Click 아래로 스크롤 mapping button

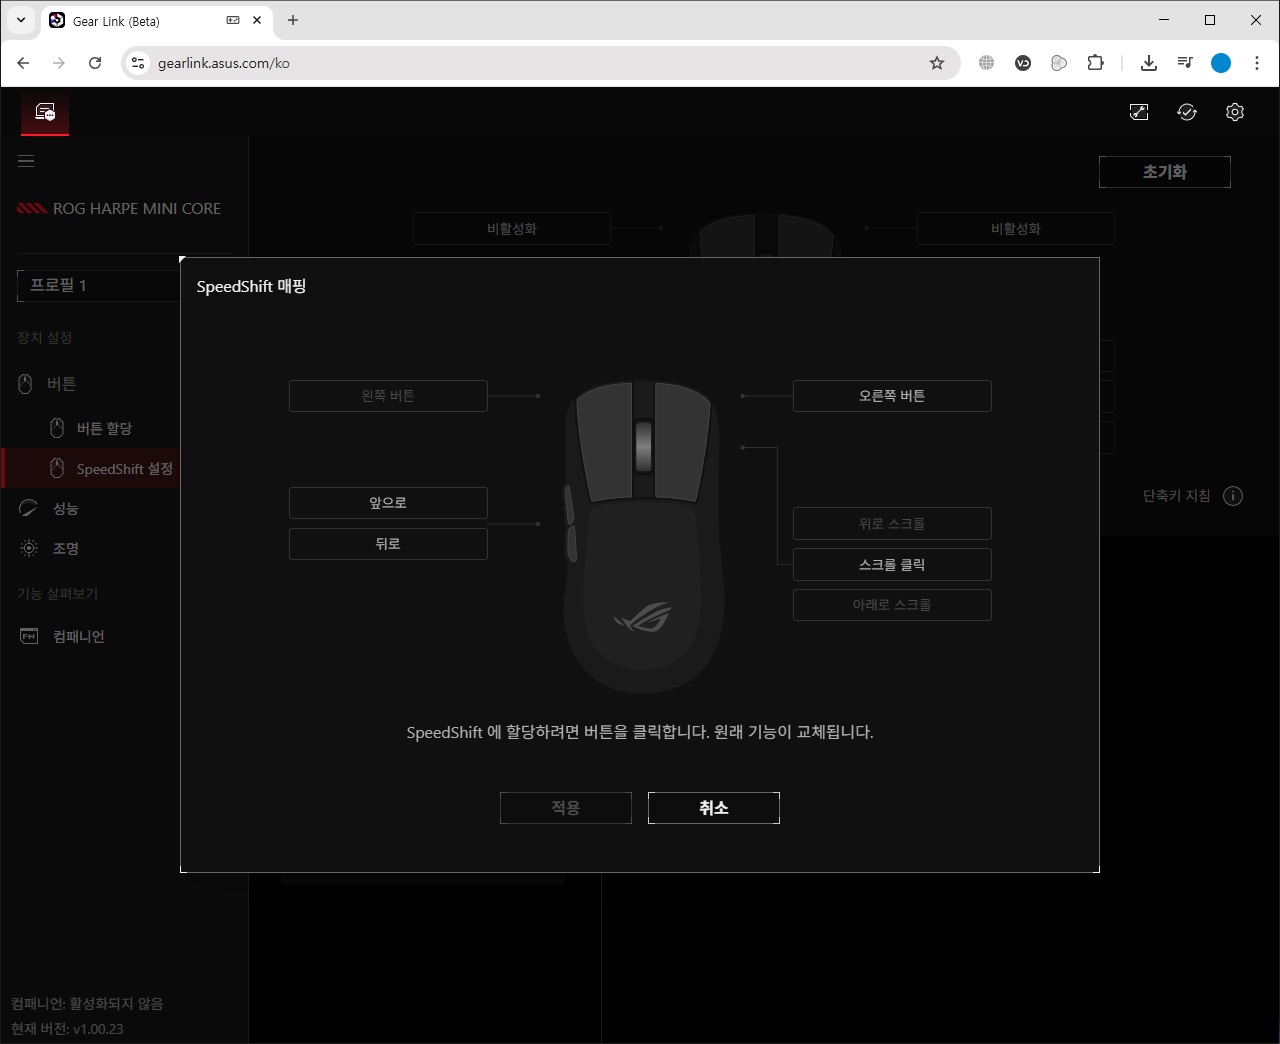pyautogui.click(x=892, y=605)
